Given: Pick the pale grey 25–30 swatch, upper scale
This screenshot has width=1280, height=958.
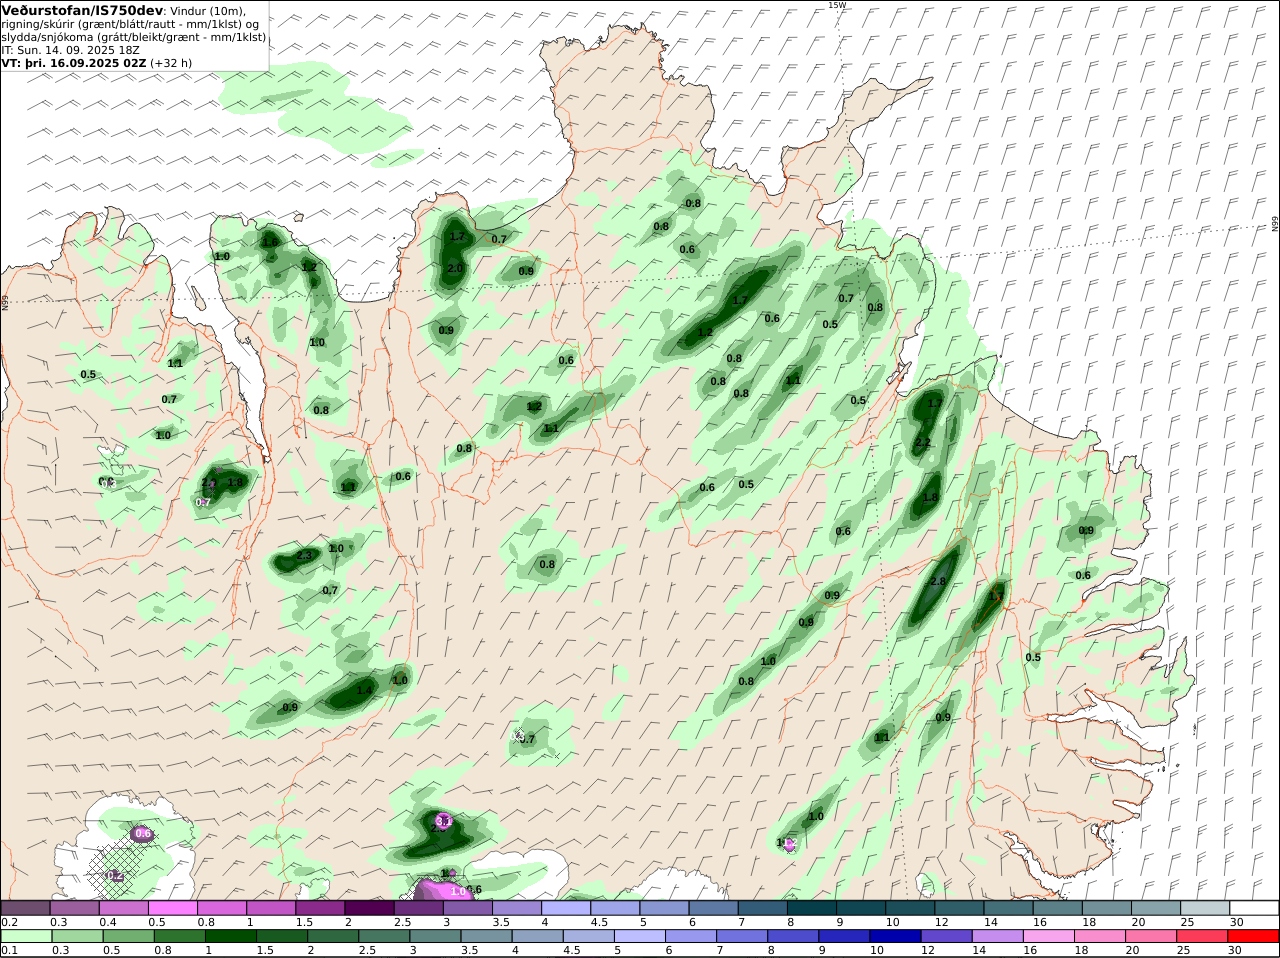Looking at the screenshot, I should tap(1205, 907).
